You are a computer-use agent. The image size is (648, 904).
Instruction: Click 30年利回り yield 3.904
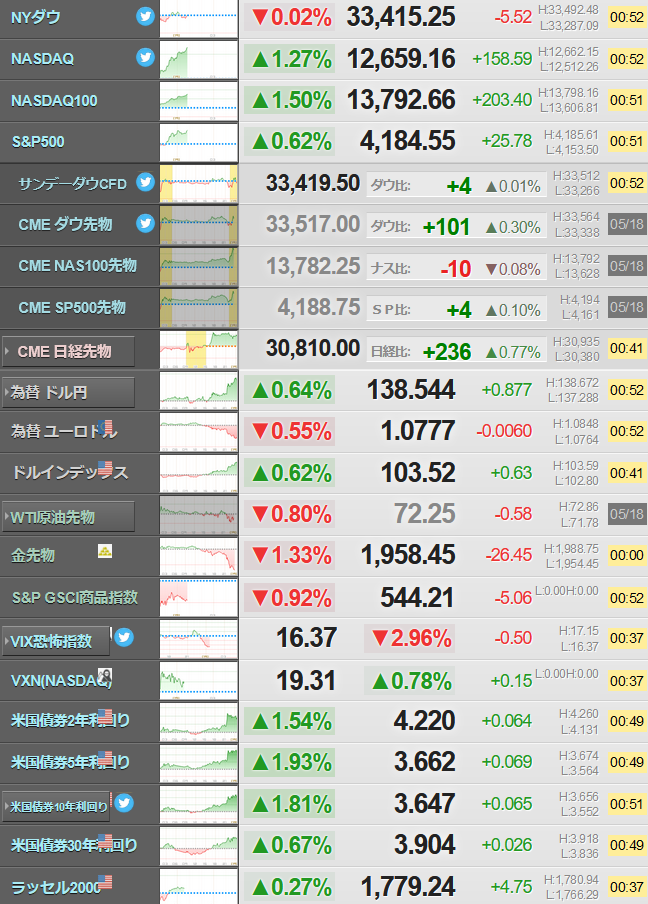(424, 845)
